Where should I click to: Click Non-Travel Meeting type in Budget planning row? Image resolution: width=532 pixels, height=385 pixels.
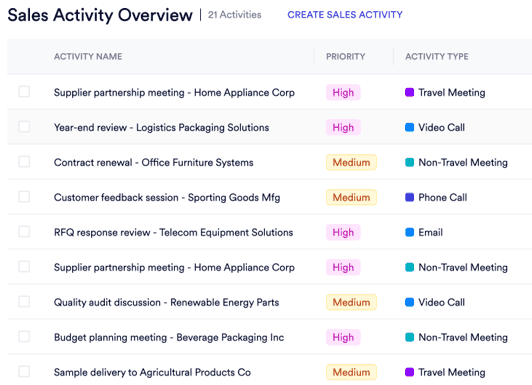pos(463,337)
